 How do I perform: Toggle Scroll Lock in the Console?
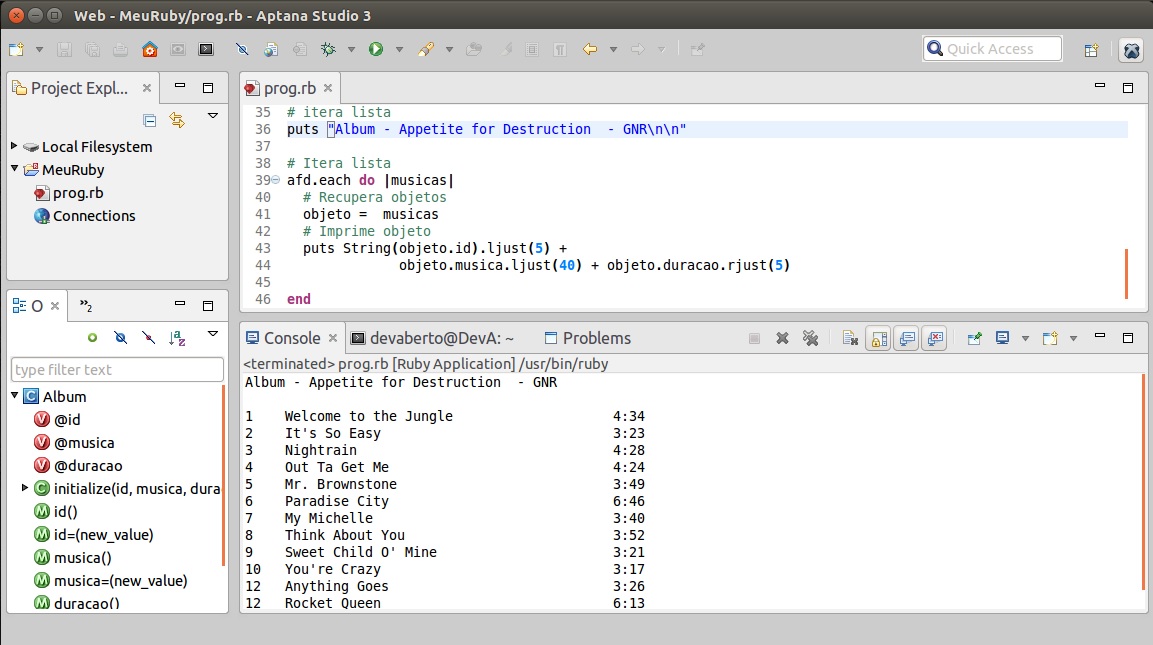point(877,338)
